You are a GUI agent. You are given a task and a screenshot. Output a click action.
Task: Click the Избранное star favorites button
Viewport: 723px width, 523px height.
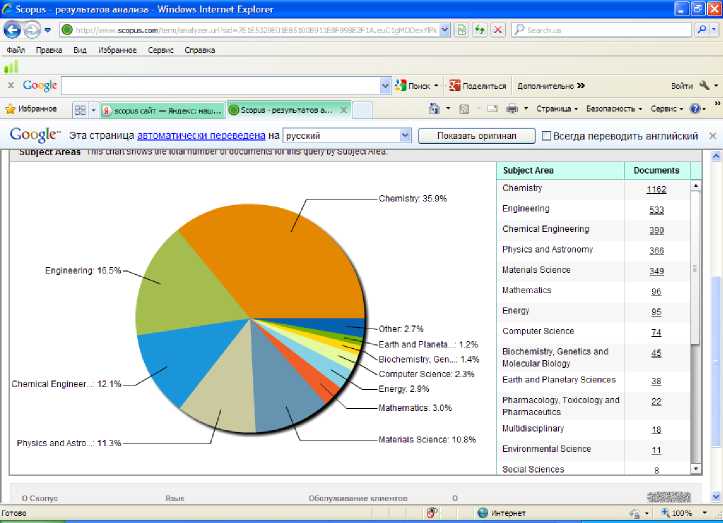pos(31,109)
